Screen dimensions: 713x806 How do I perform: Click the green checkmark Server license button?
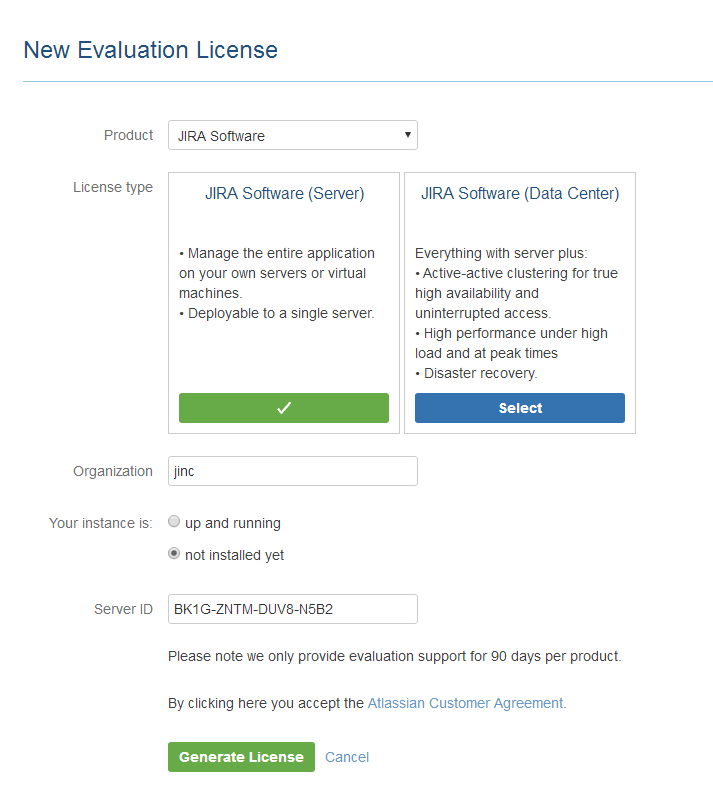coord(284,408)
